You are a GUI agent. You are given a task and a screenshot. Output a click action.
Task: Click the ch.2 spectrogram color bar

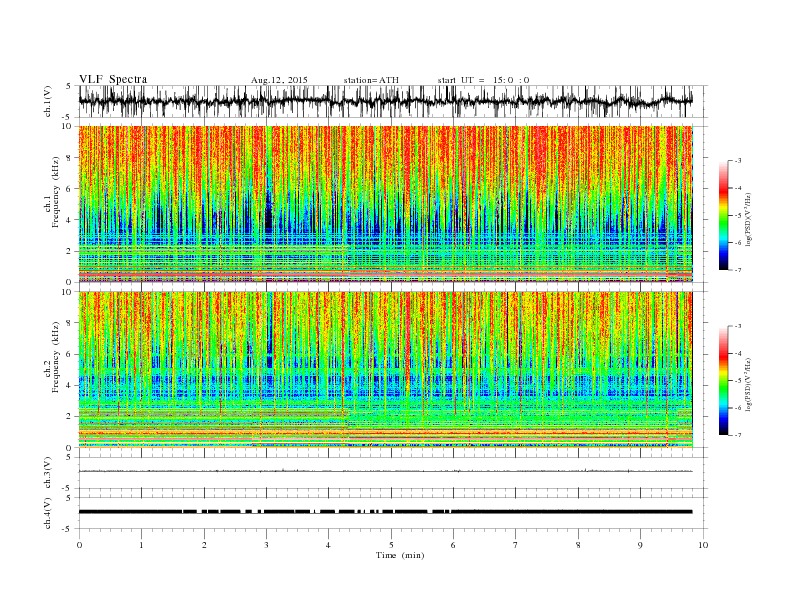click(x=724, y=381)
